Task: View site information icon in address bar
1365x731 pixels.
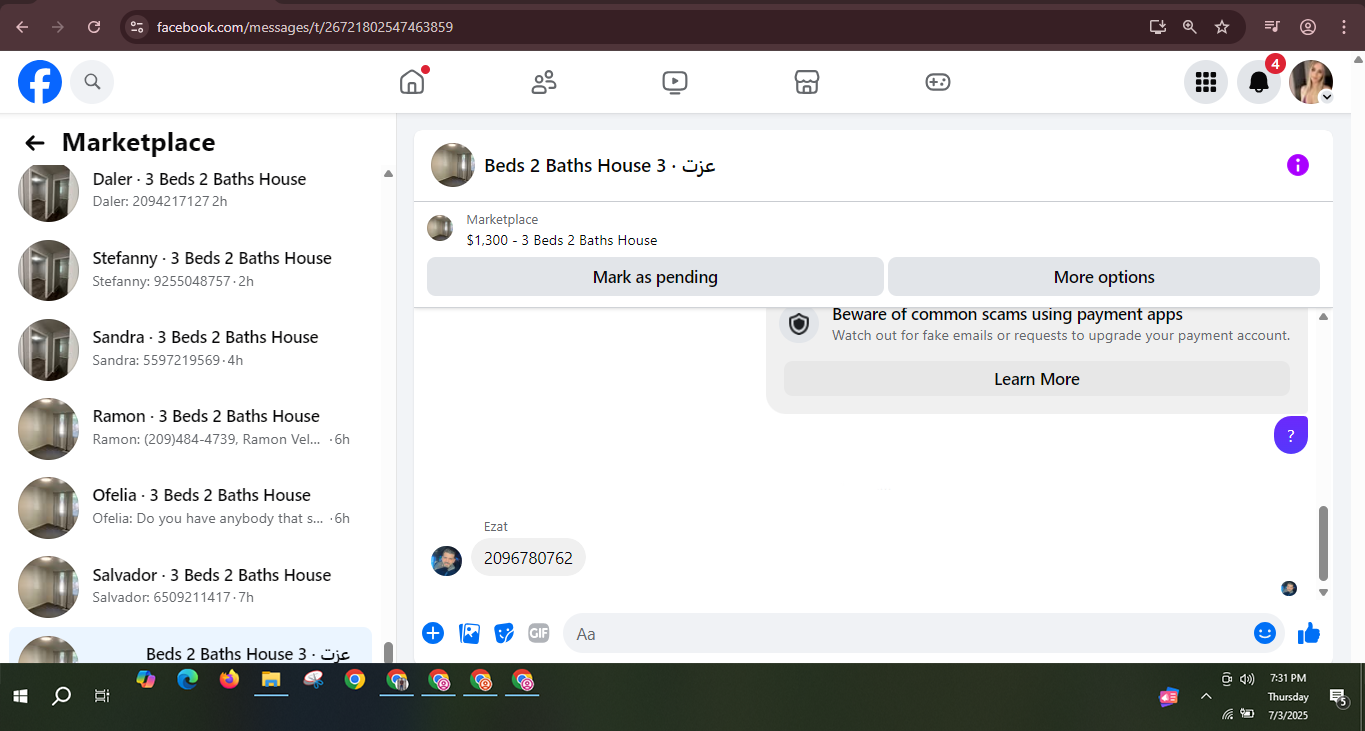Action: (137, 27)
